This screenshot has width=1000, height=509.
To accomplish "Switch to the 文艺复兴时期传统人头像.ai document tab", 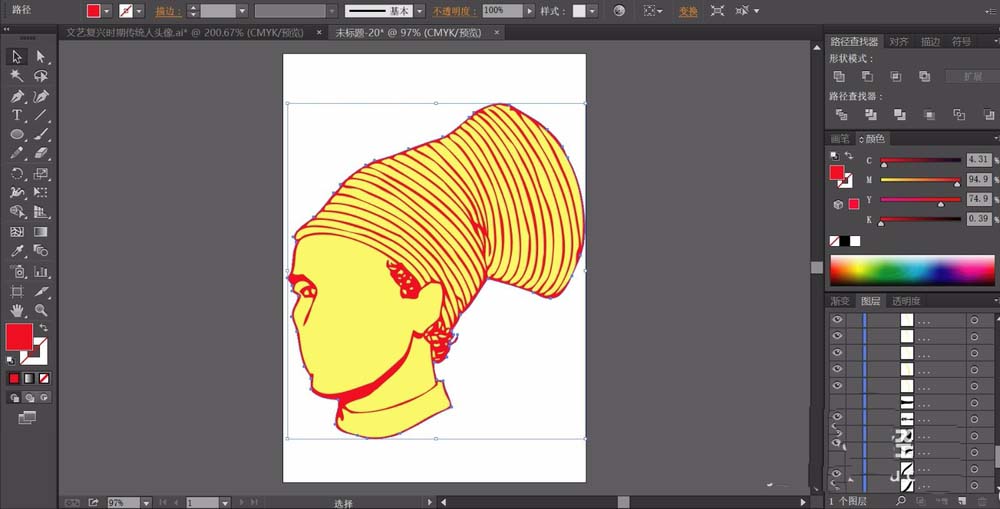I will coord(185,33).
